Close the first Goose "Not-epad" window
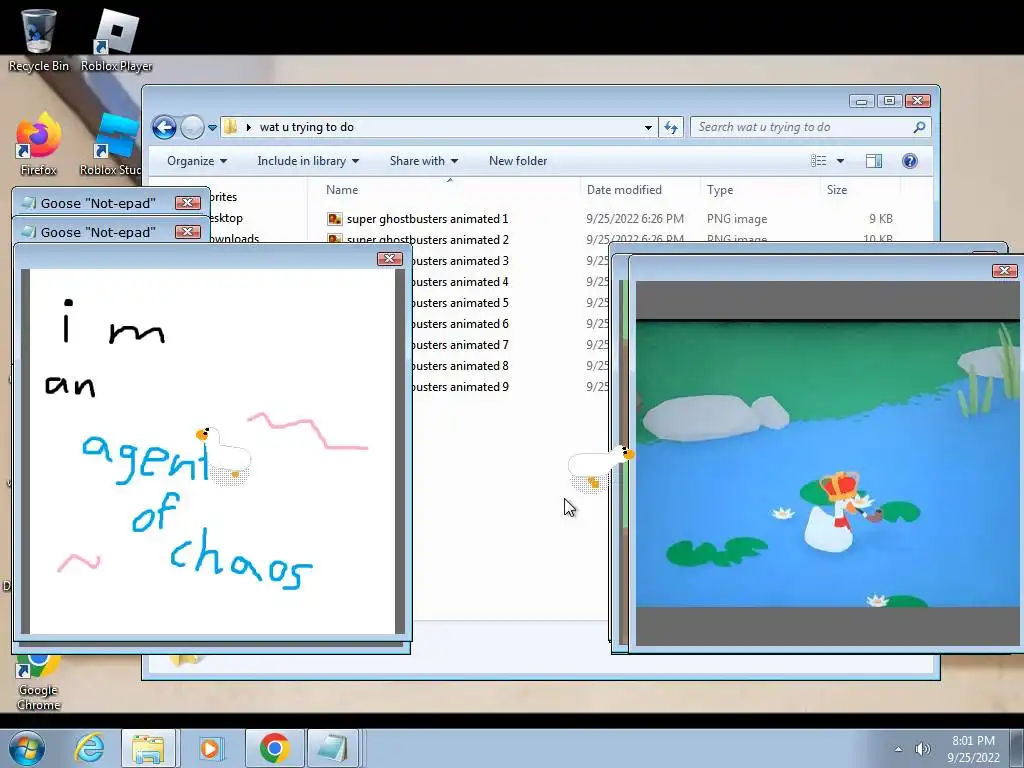Viewport: 1024px width, 768px height. [187, 203]
